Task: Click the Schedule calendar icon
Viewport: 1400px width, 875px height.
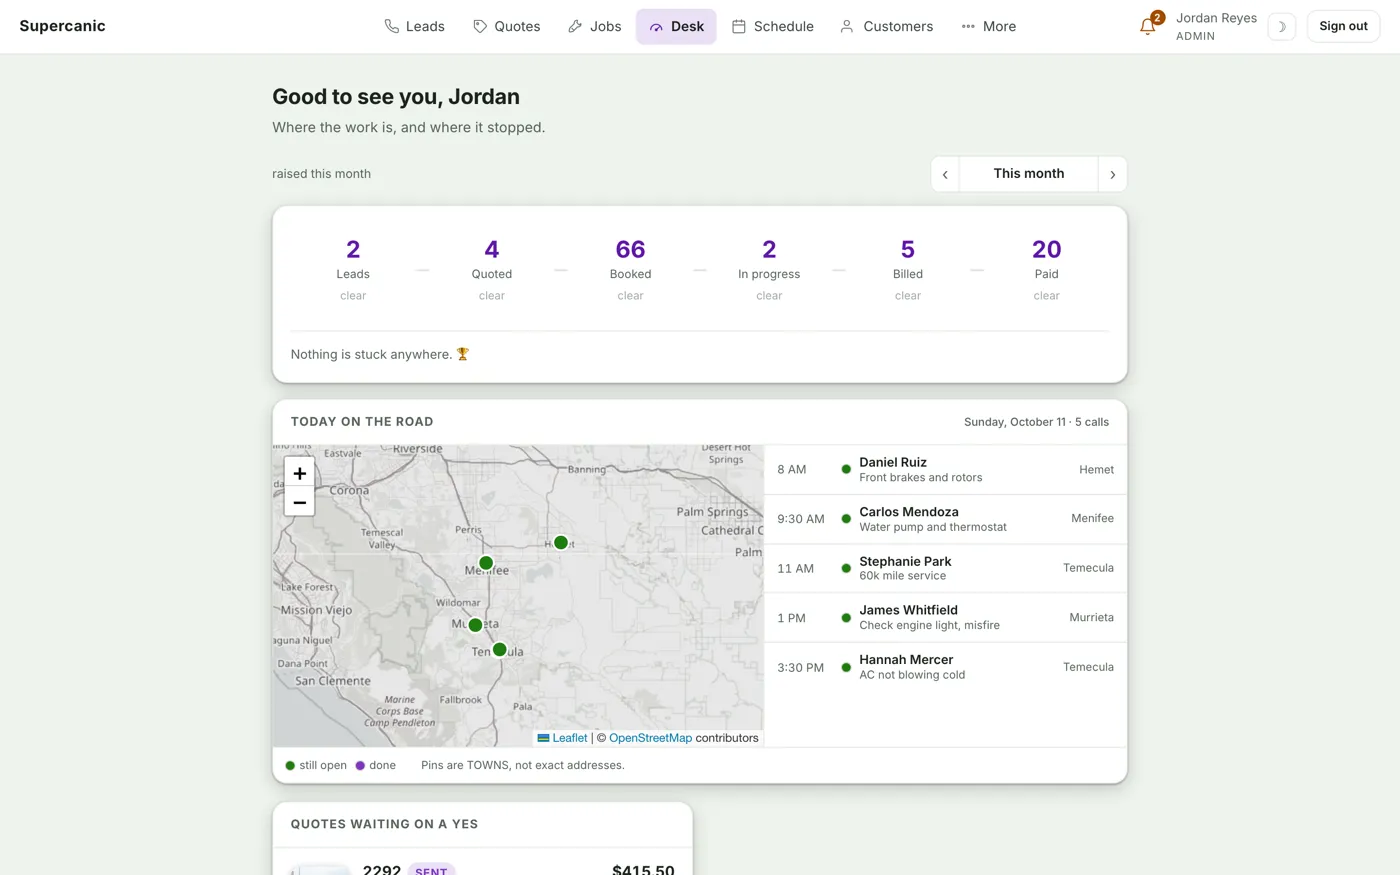Action: (739, 26)
